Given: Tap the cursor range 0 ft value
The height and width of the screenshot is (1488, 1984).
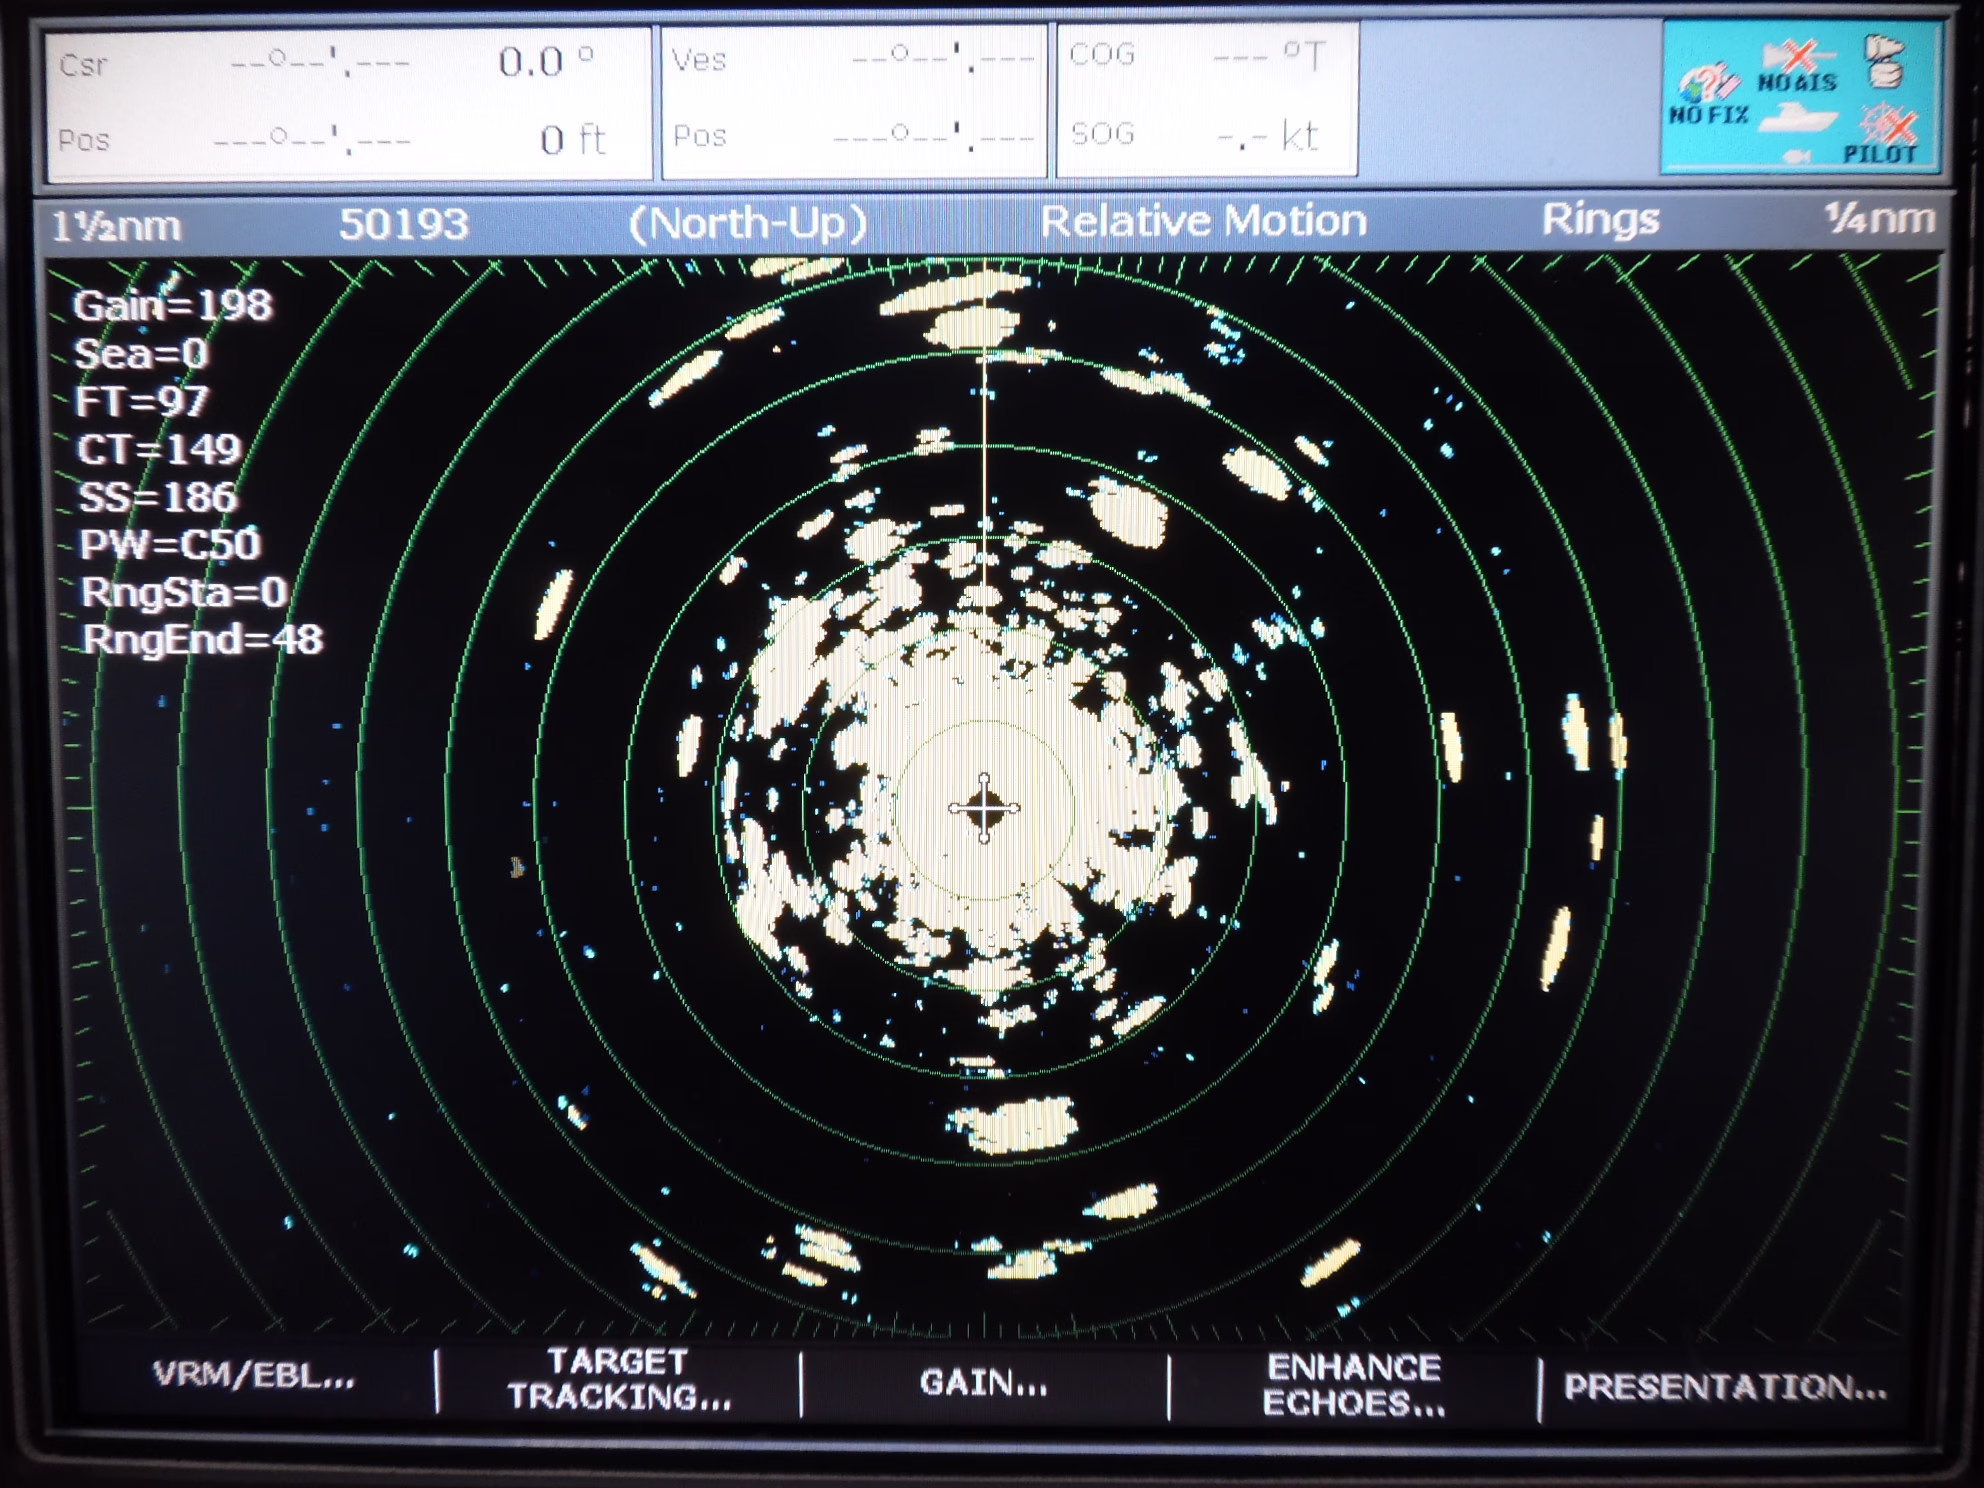Looking at the screenshot, I should click(573, 140).
